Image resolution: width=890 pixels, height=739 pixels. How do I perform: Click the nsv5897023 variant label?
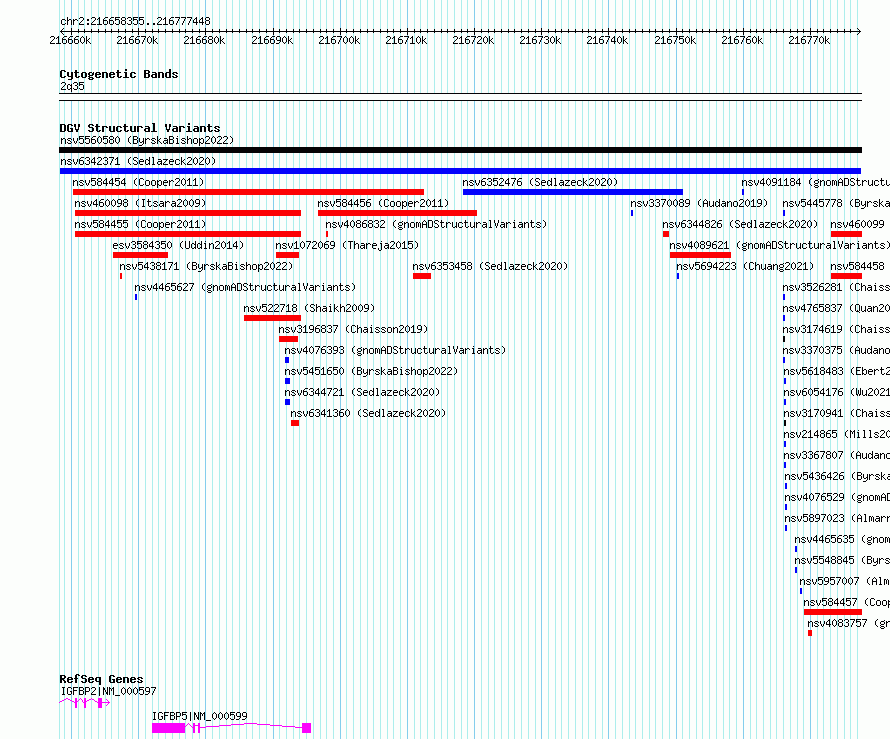click(837, 518)
